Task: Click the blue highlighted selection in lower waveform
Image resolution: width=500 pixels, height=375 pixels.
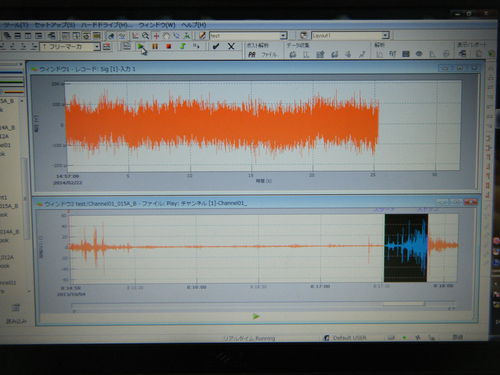Action: pos(406,248)
